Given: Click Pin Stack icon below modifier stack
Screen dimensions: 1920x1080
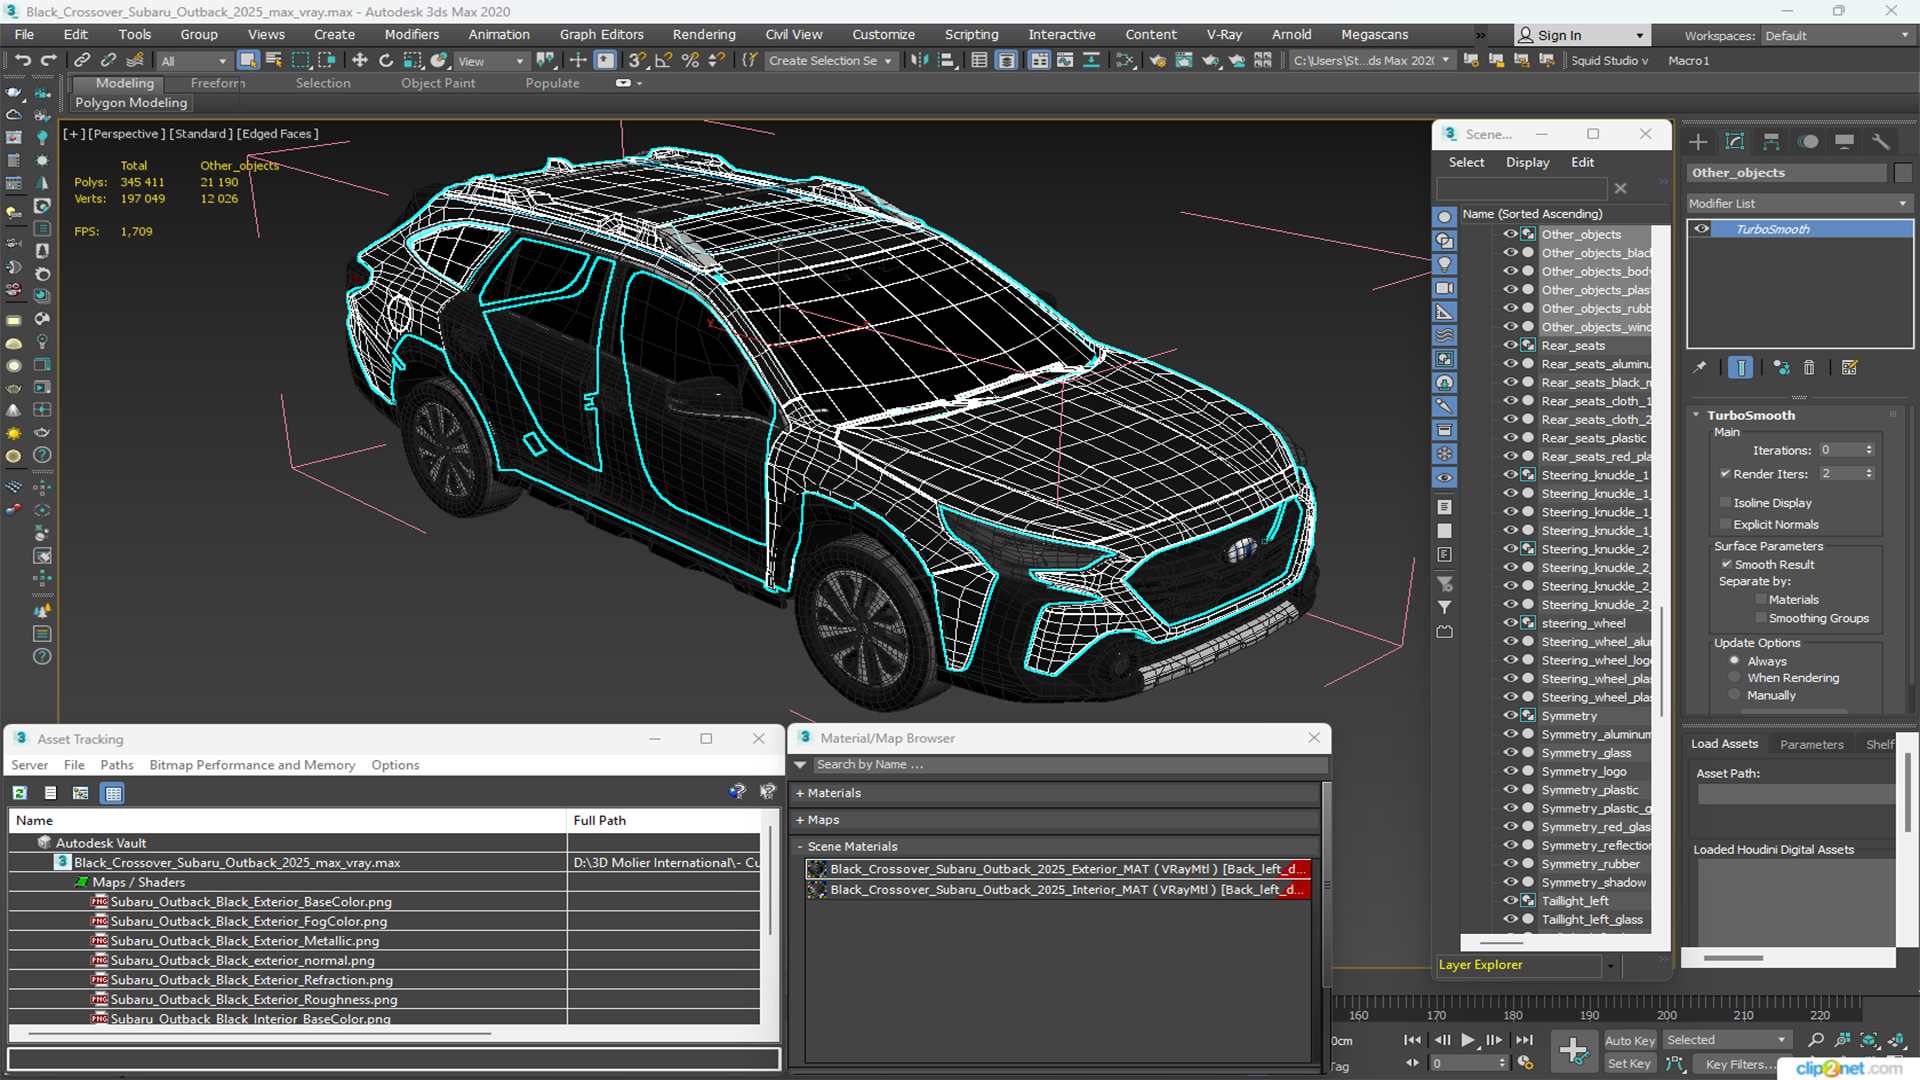Looking at the screenshot, I should click(x=1700, y=367).
